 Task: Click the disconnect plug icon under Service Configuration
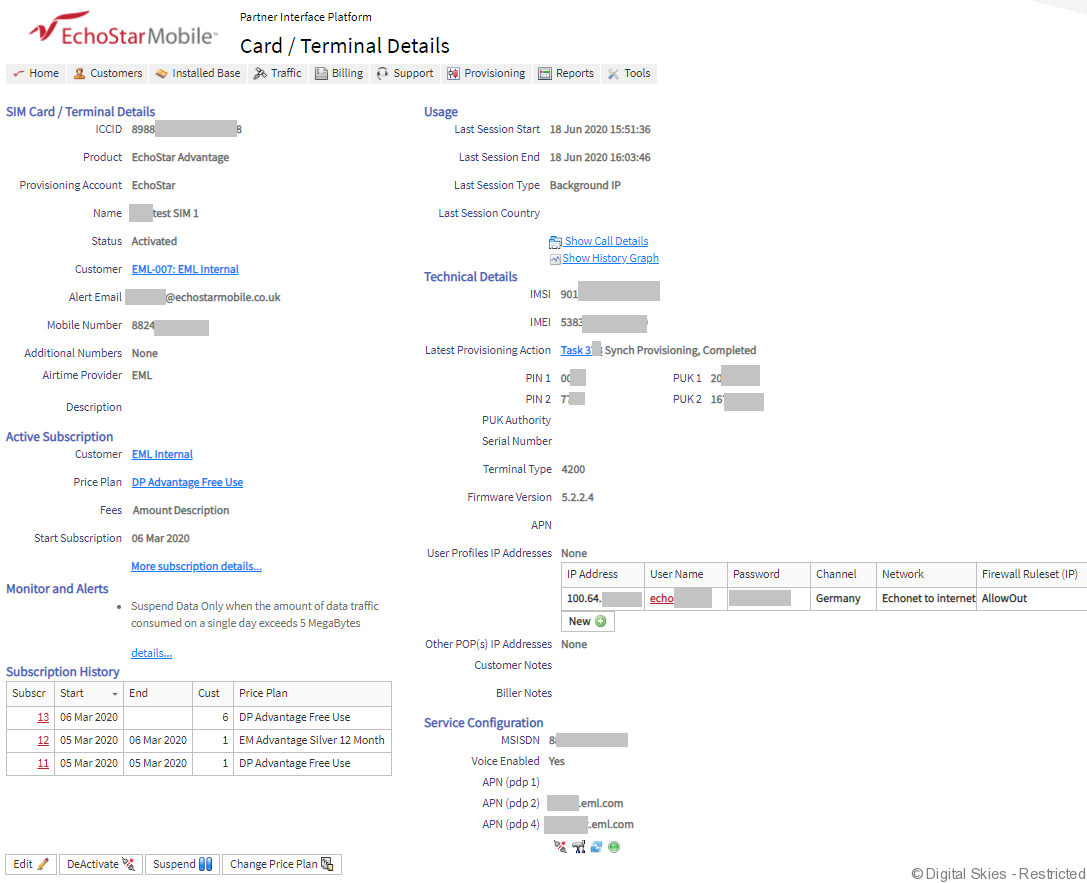pos(560,847)
